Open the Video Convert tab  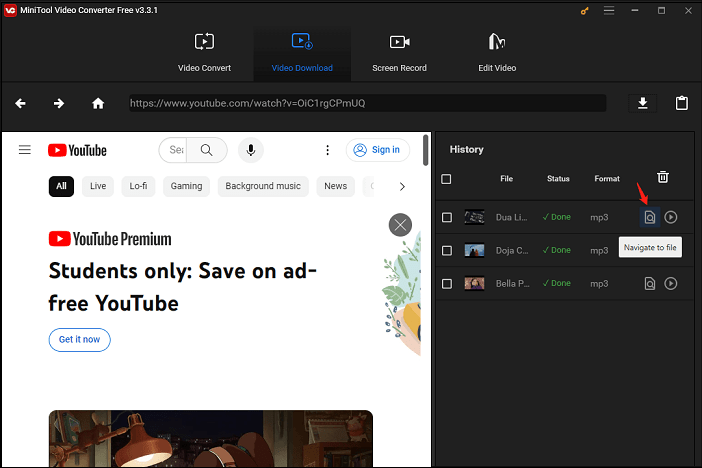[x=204, y=53]
